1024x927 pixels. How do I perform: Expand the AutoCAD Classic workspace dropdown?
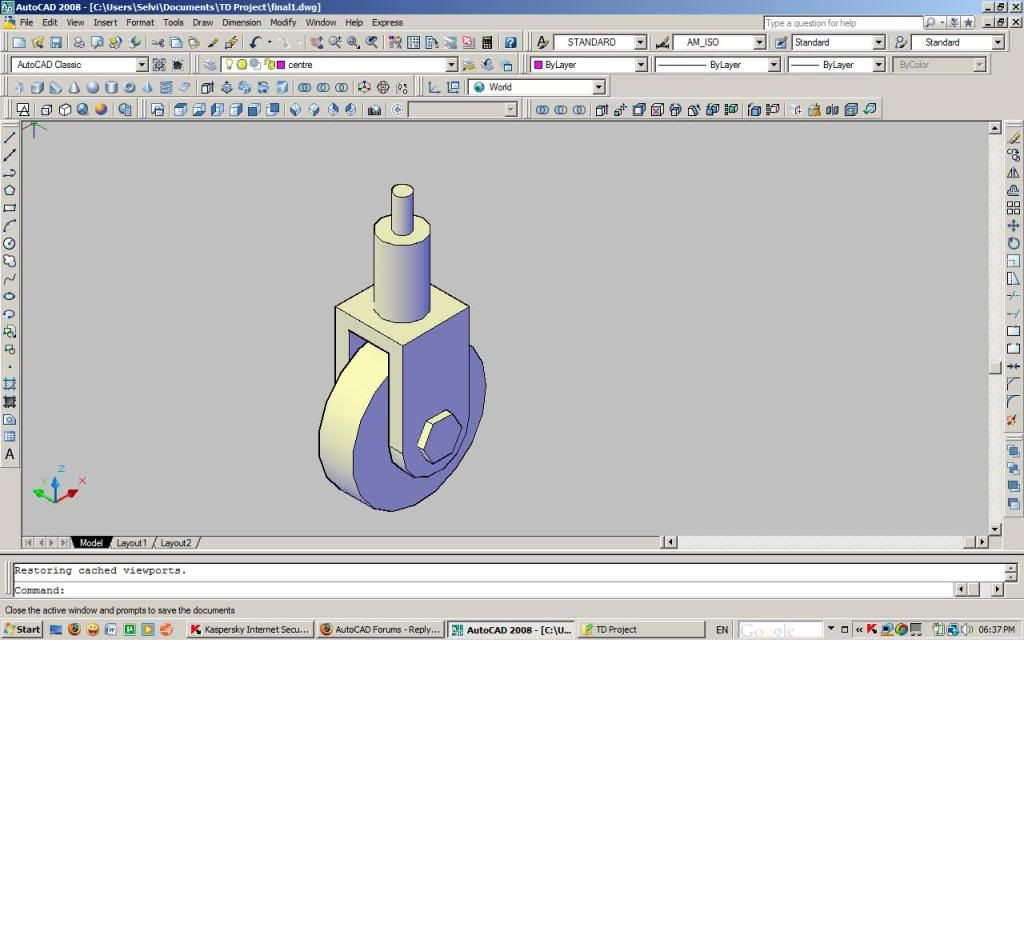141,65
